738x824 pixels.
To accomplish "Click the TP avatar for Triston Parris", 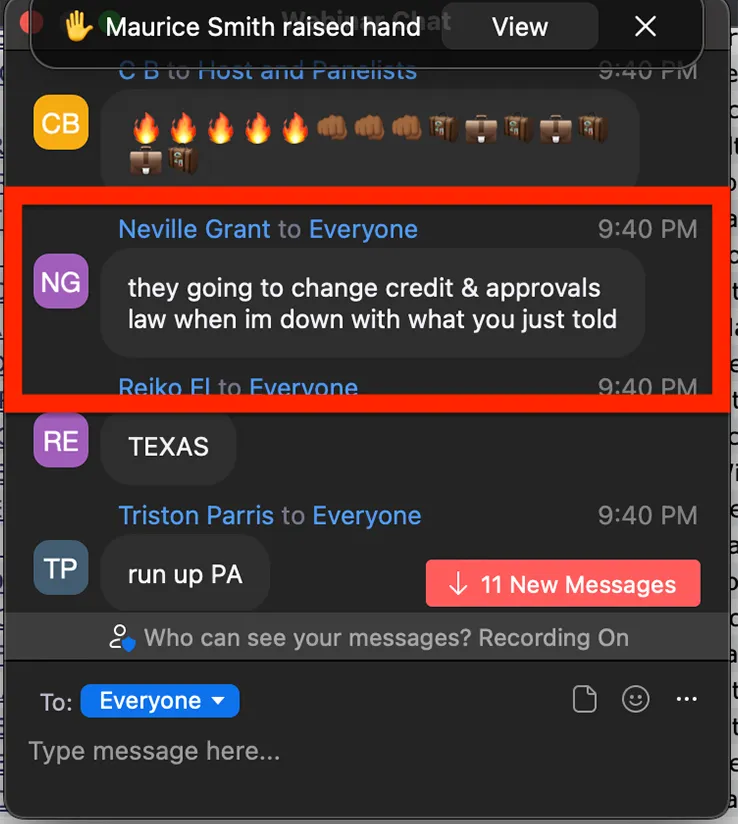I will pos(61,568).
